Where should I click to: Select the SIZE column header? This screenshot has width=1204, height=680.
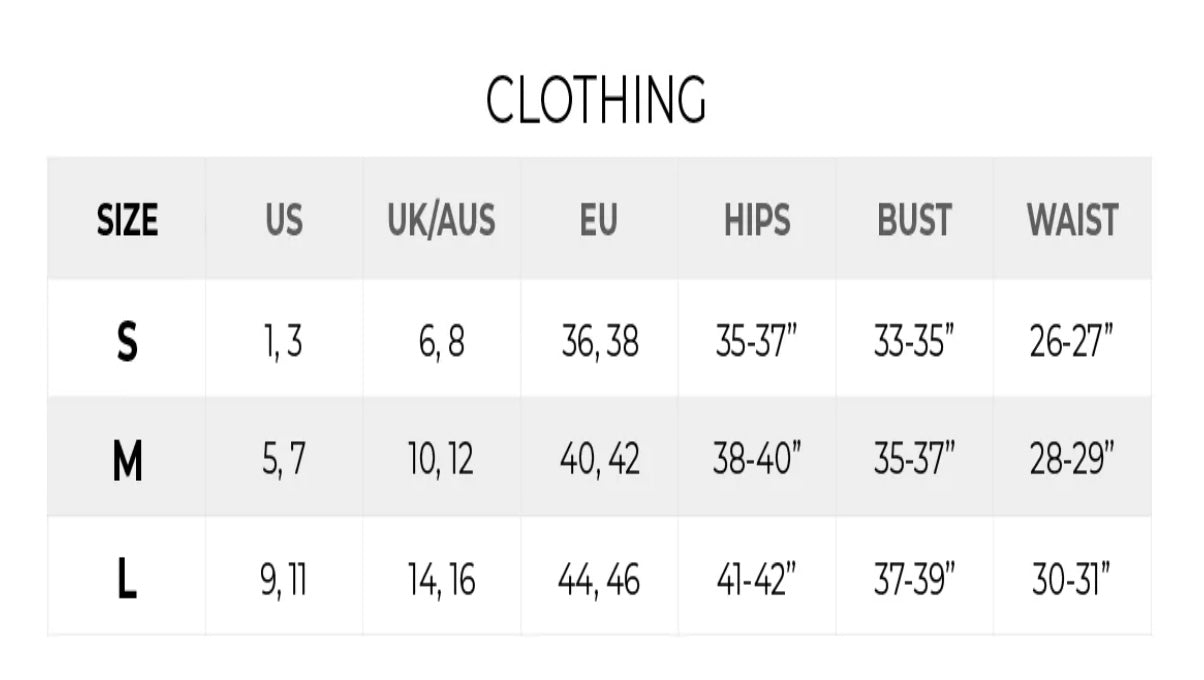127,220
